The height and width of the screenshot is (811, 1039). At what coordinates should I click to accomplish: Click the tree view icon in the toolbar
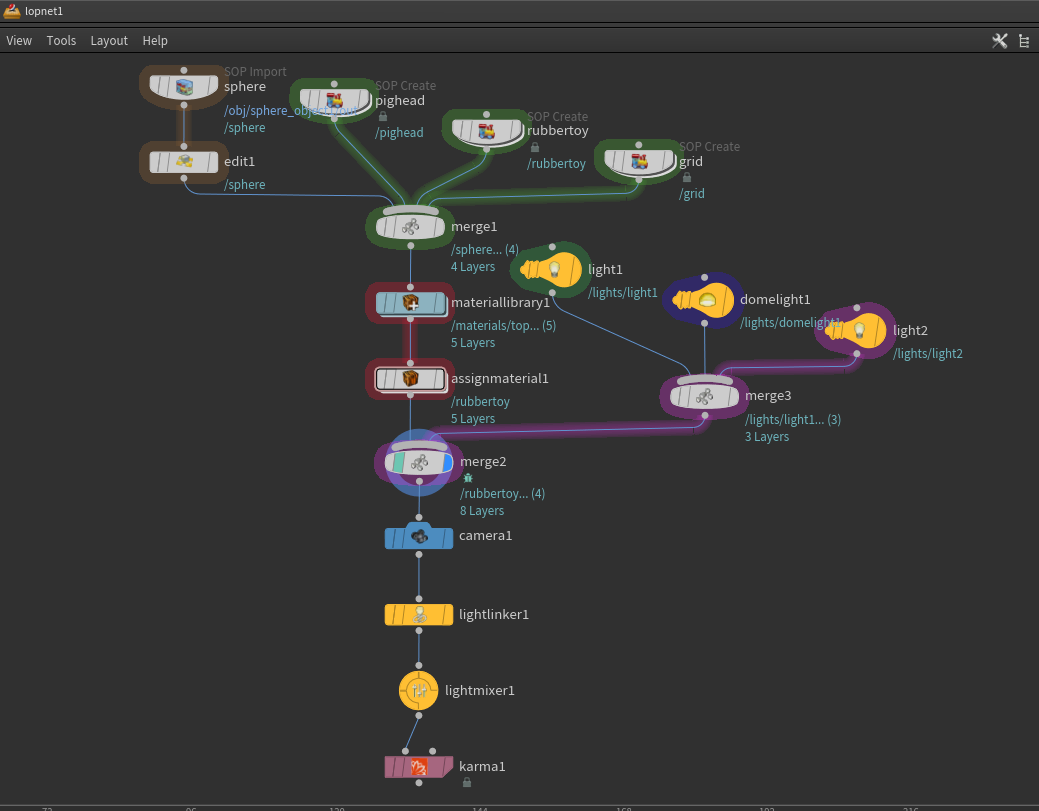tap(1023, 41)
